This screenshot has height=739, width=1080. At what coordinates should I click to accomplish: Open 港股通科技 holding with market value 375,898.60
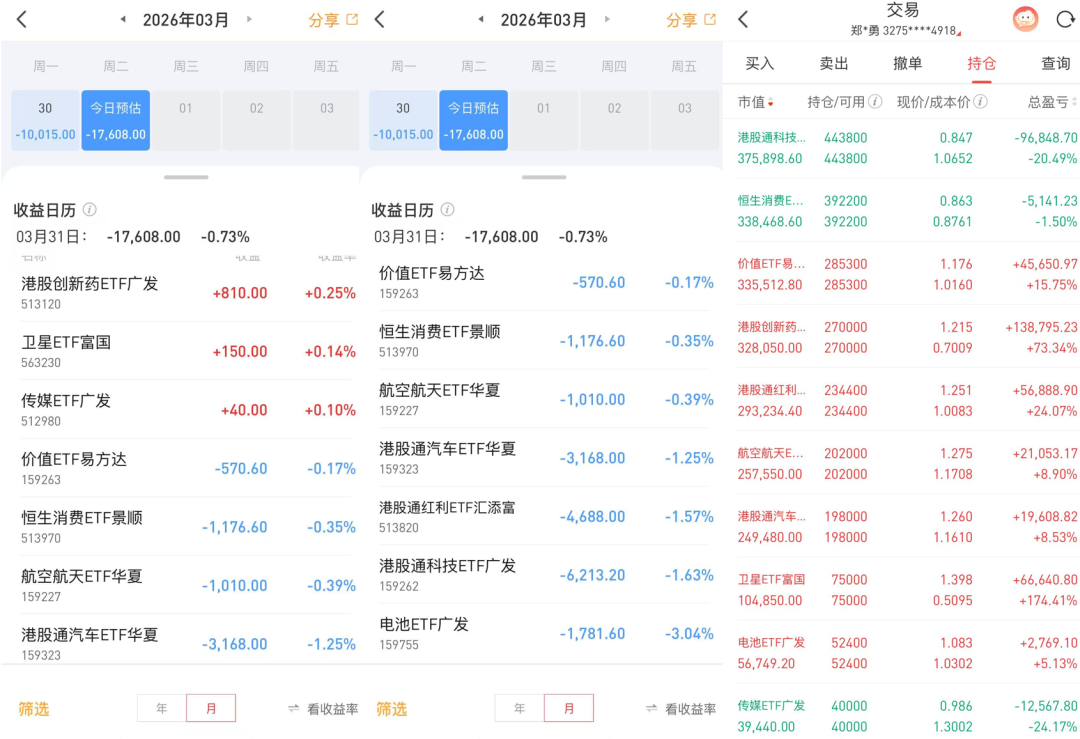pyautogui.click(x=906, y=147)
